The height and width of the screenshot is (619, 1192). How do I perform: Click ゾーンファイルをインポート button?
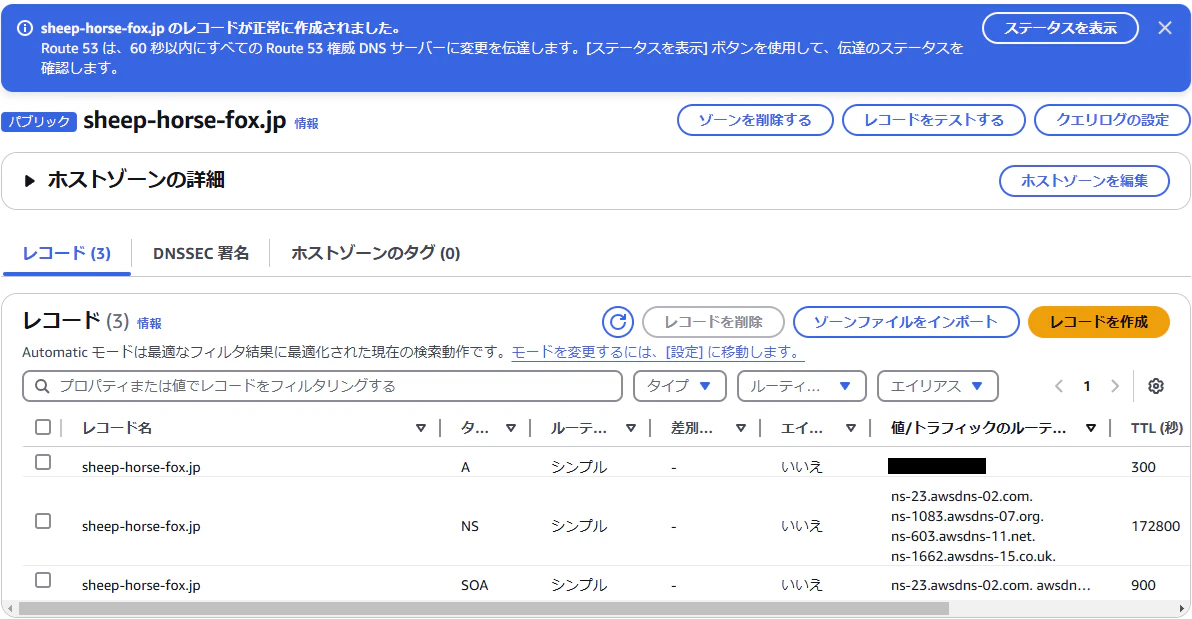point(905,322)
